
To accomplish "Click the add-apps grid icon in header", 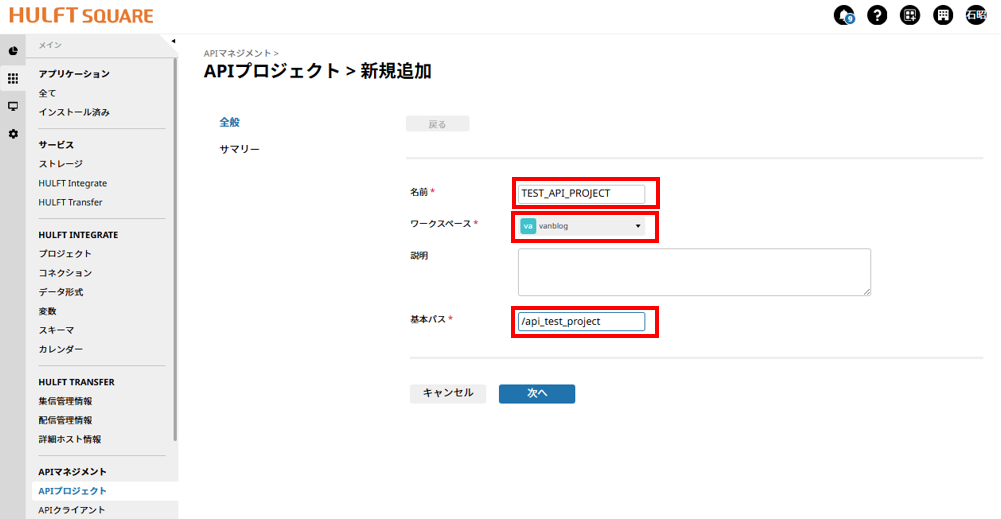I will [x=909, y=15].
